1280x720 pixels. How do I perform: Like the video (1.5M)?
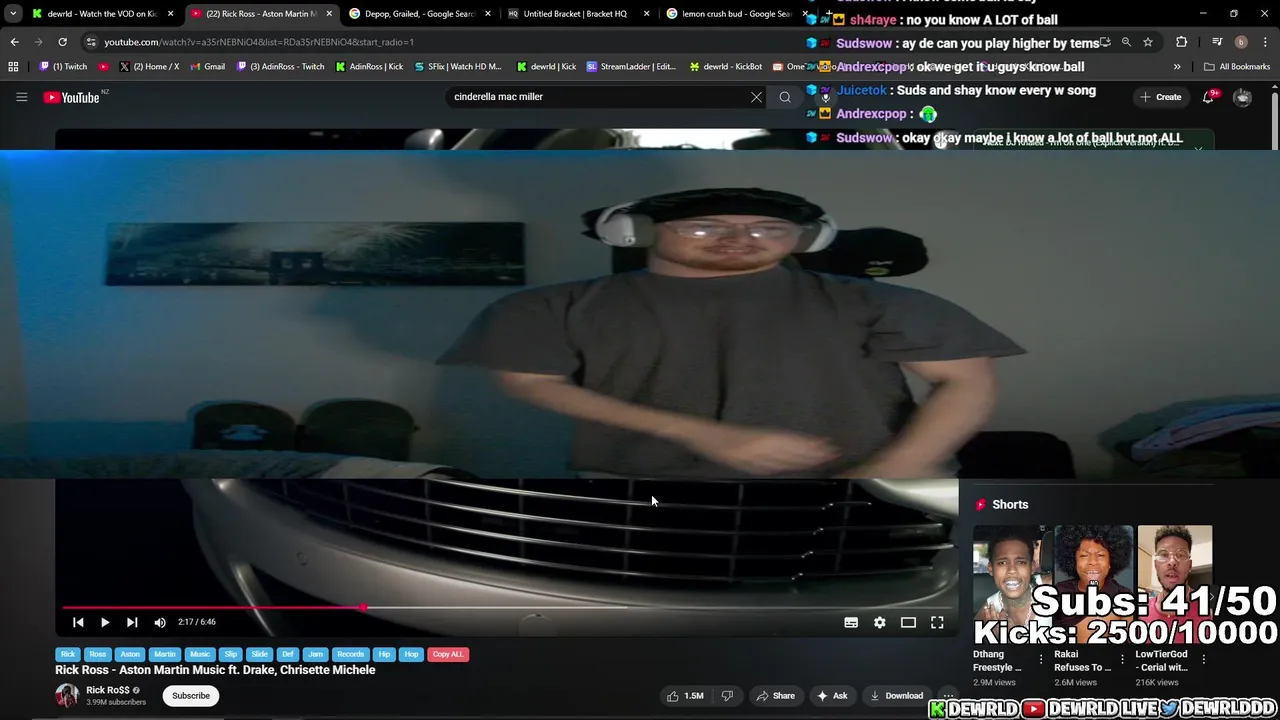(686, 696)
